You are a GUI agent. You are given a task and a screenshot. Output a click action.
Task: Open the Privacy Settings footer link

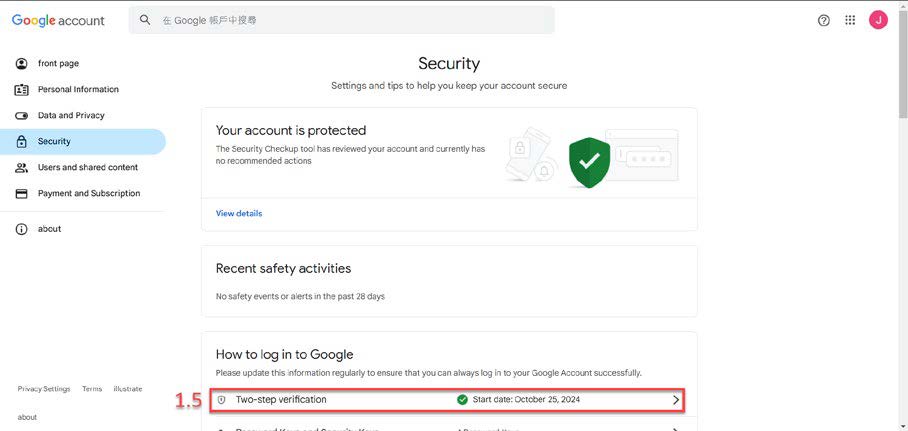pos(44,389)
